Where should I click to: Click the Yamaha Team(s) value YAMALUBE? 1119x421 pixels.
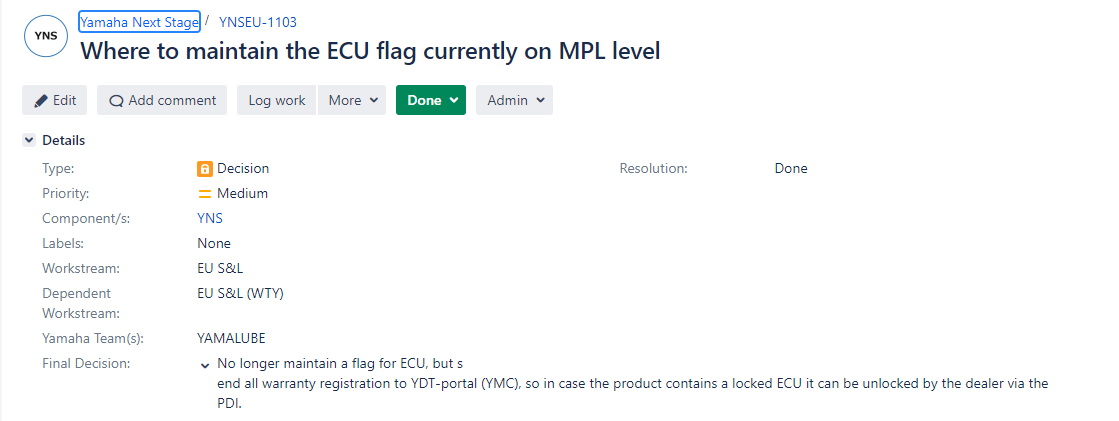[231, 338]
